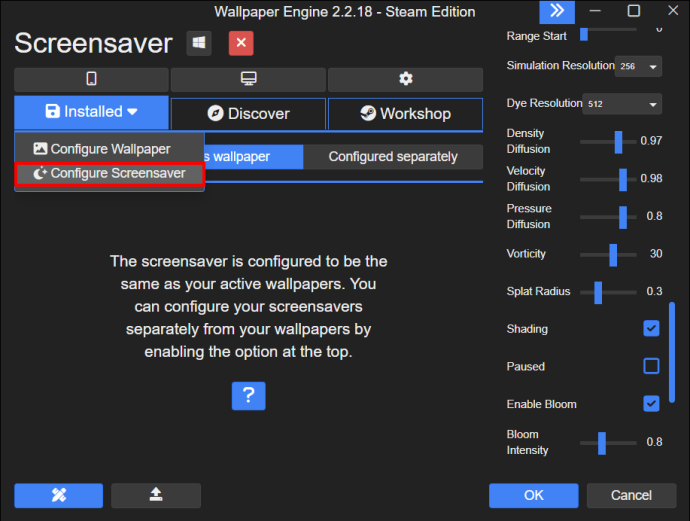Click the Cancel button
The width and height of the screenshot is (690, 521).
(631, 495)
